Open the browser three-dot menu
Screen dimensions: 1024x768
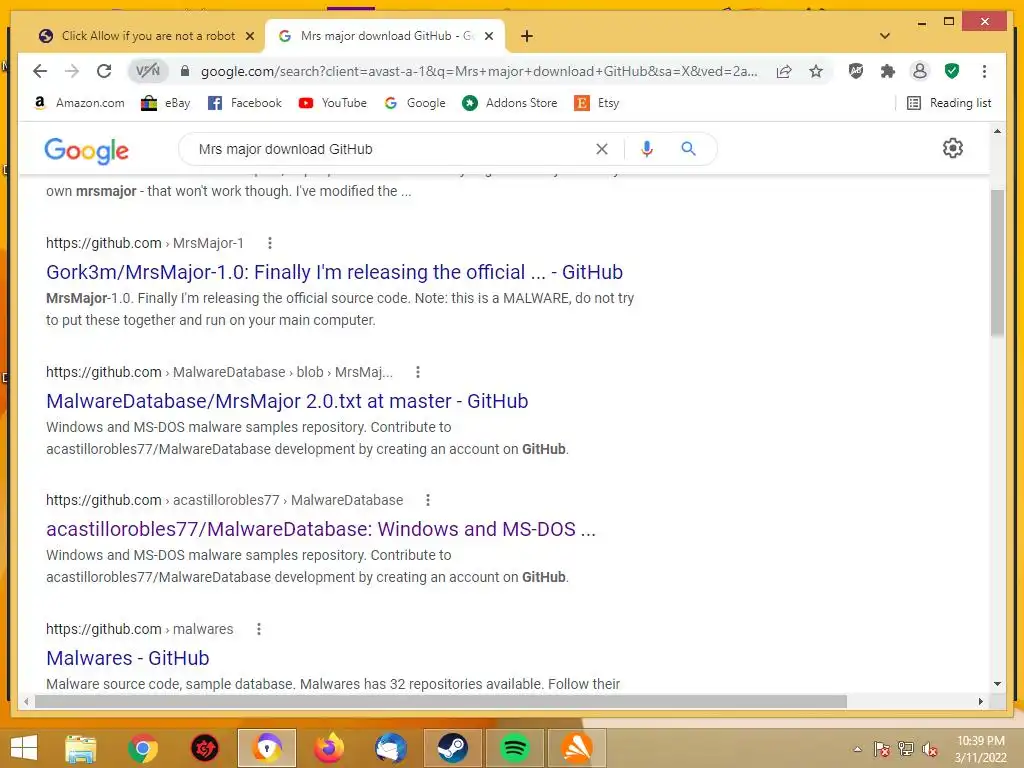tap(984, 71)
